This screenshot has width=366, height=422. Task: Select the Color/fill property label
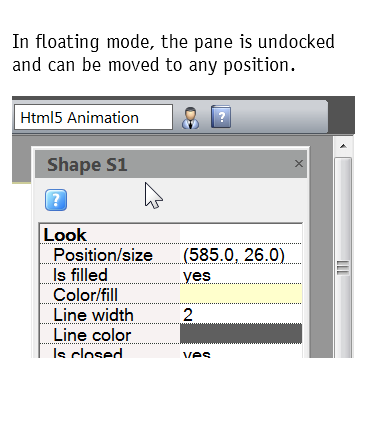[85, 295]
